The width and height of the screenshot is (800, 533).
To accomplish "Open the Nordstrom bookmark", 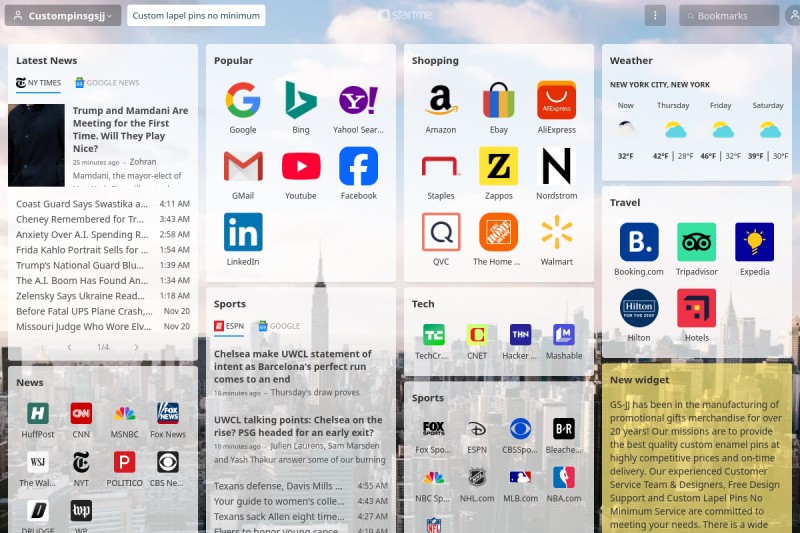I will 556,166.
